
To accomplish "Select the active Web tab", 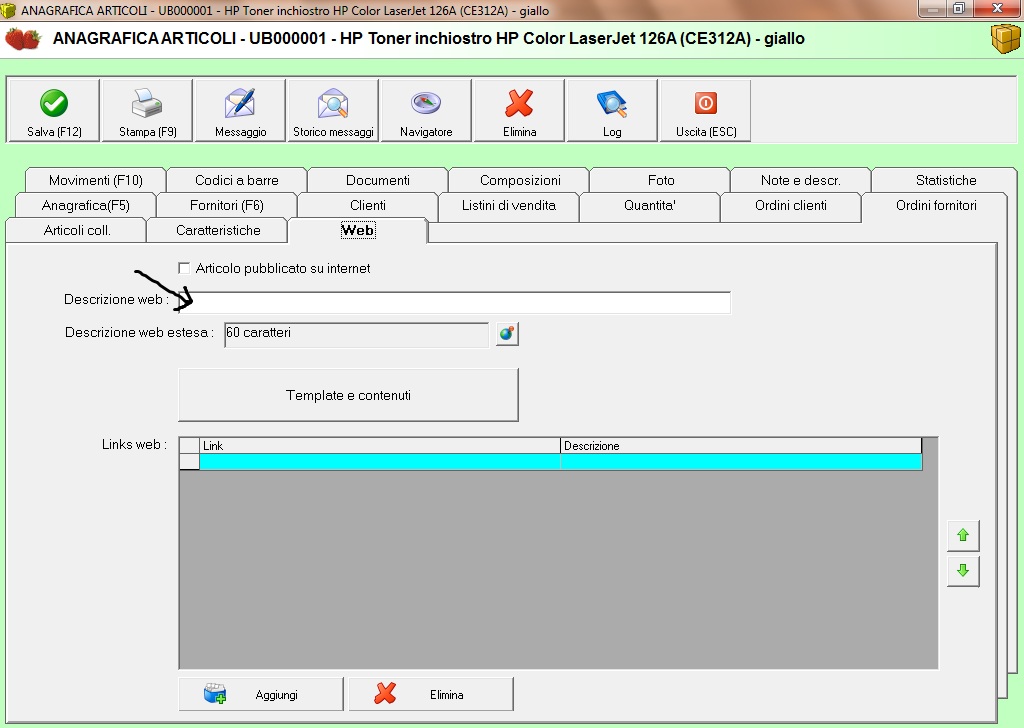I will click(358, 230).
